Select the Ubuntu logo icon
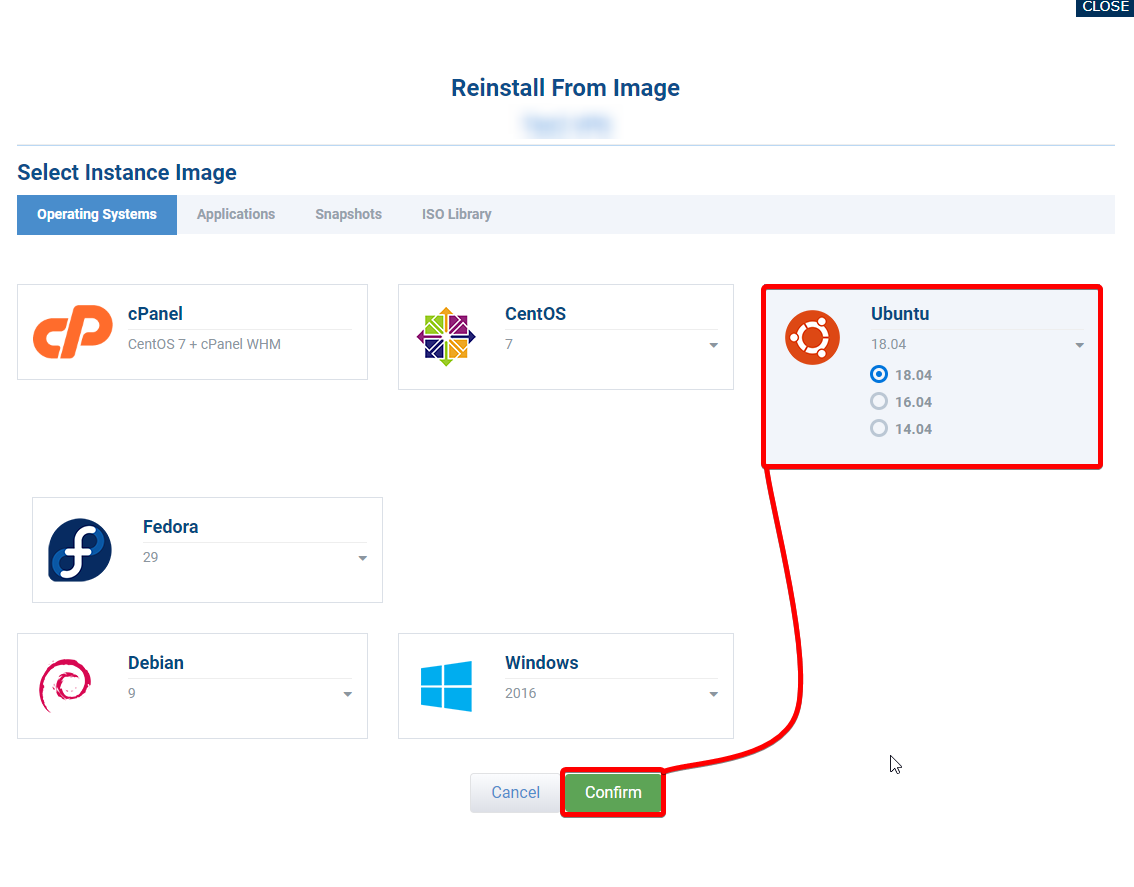 (812, 337)
